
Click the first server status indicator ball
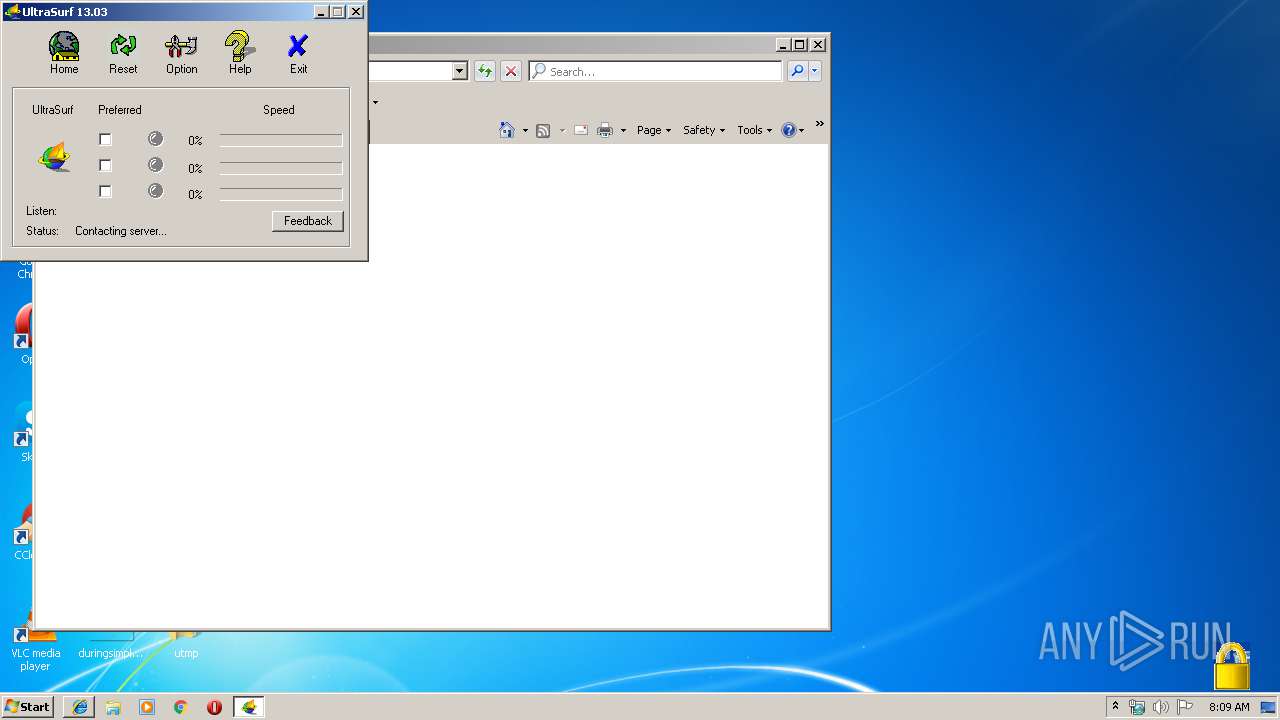coord(155,139)
